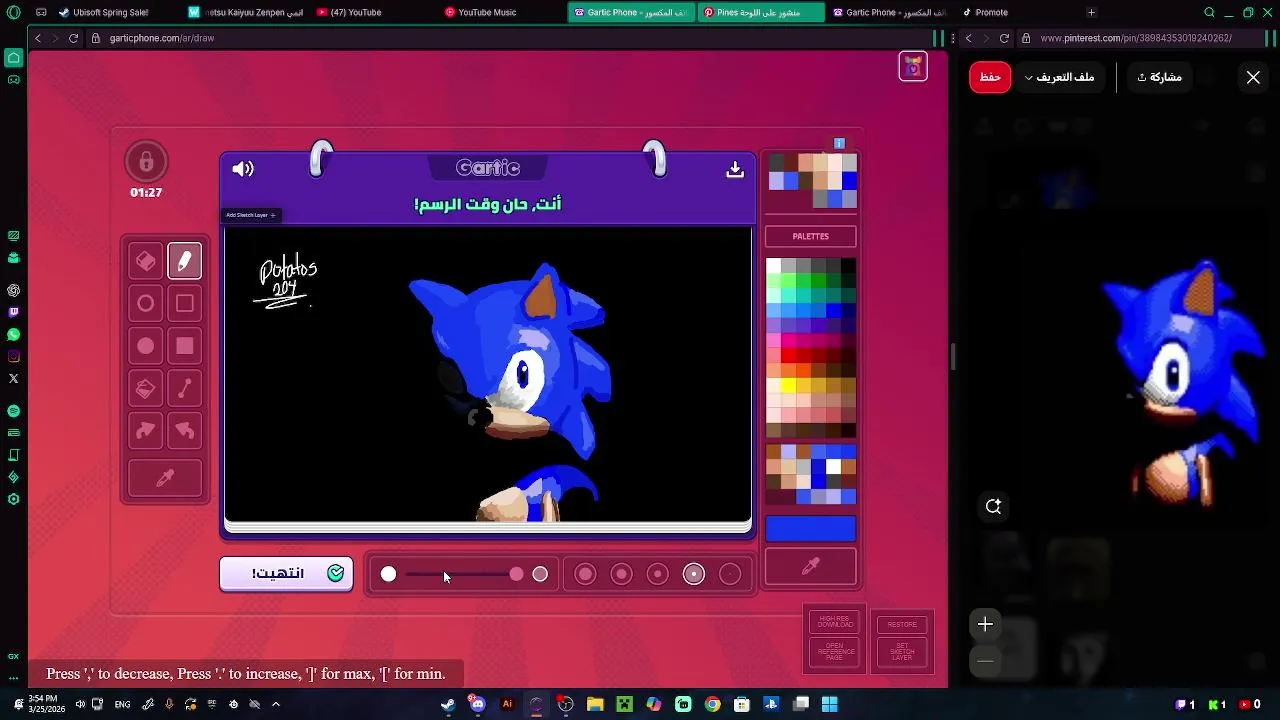Click the Add Sketch Layer button

coord(250,215)
